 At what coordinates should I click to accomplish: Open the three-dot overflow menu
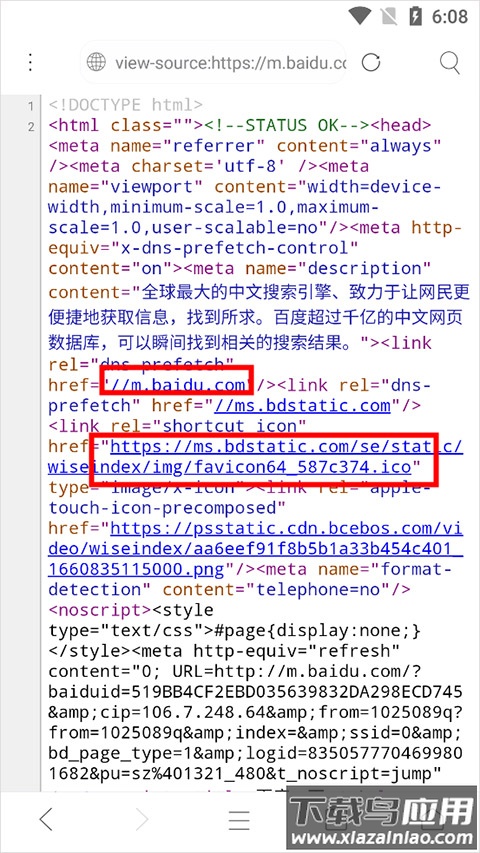[30, 63]
